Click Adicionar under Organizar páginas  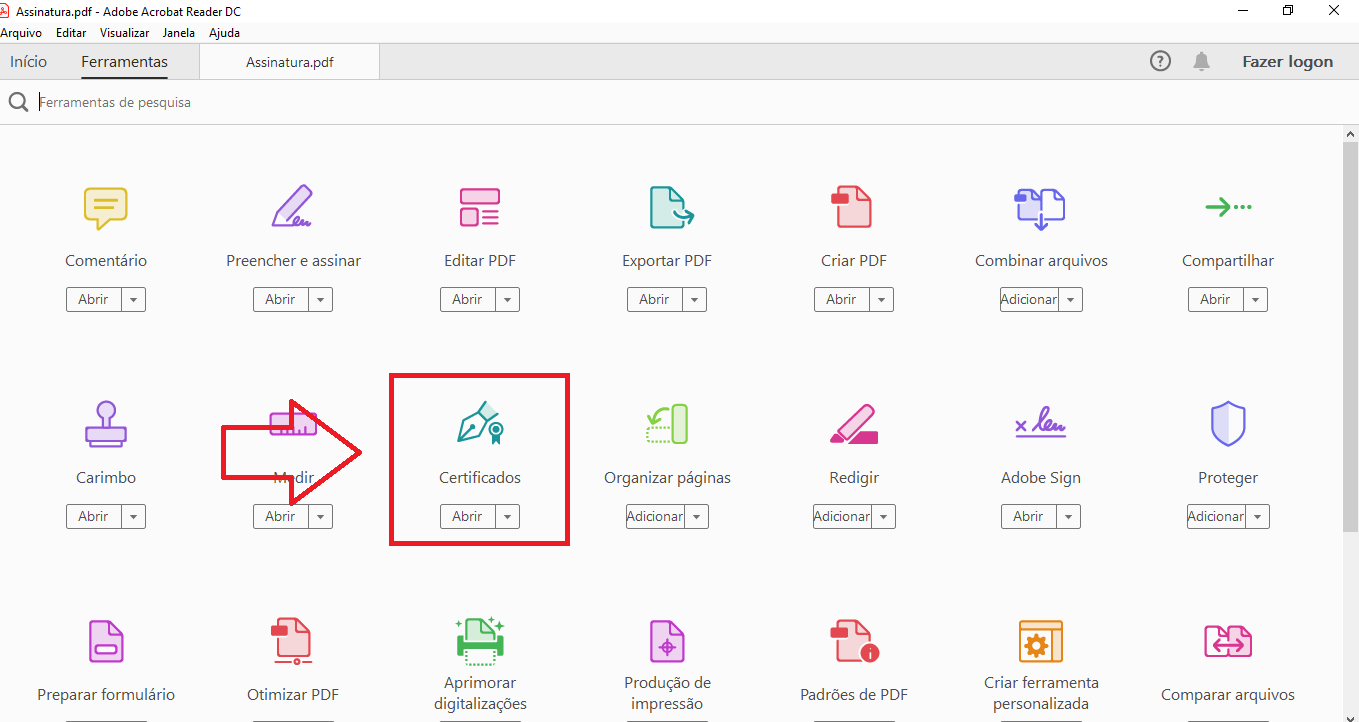click(655, 516)
